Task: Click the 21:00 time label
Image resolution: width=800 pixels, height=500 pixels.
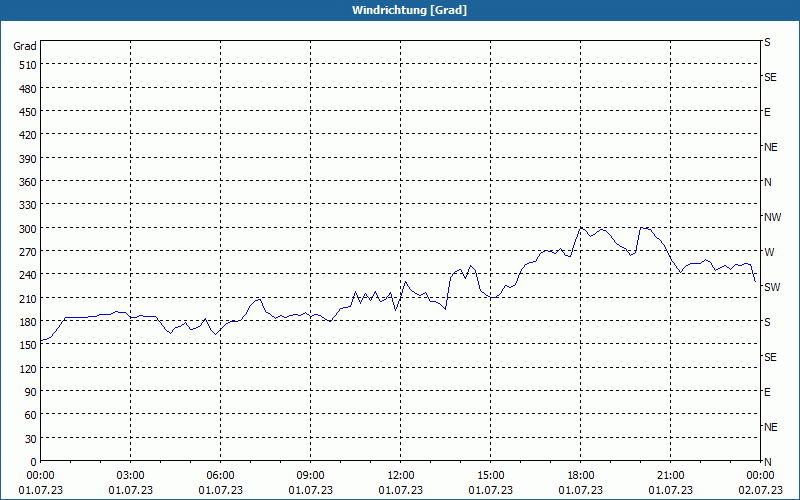Action: [x=670, y=476]
